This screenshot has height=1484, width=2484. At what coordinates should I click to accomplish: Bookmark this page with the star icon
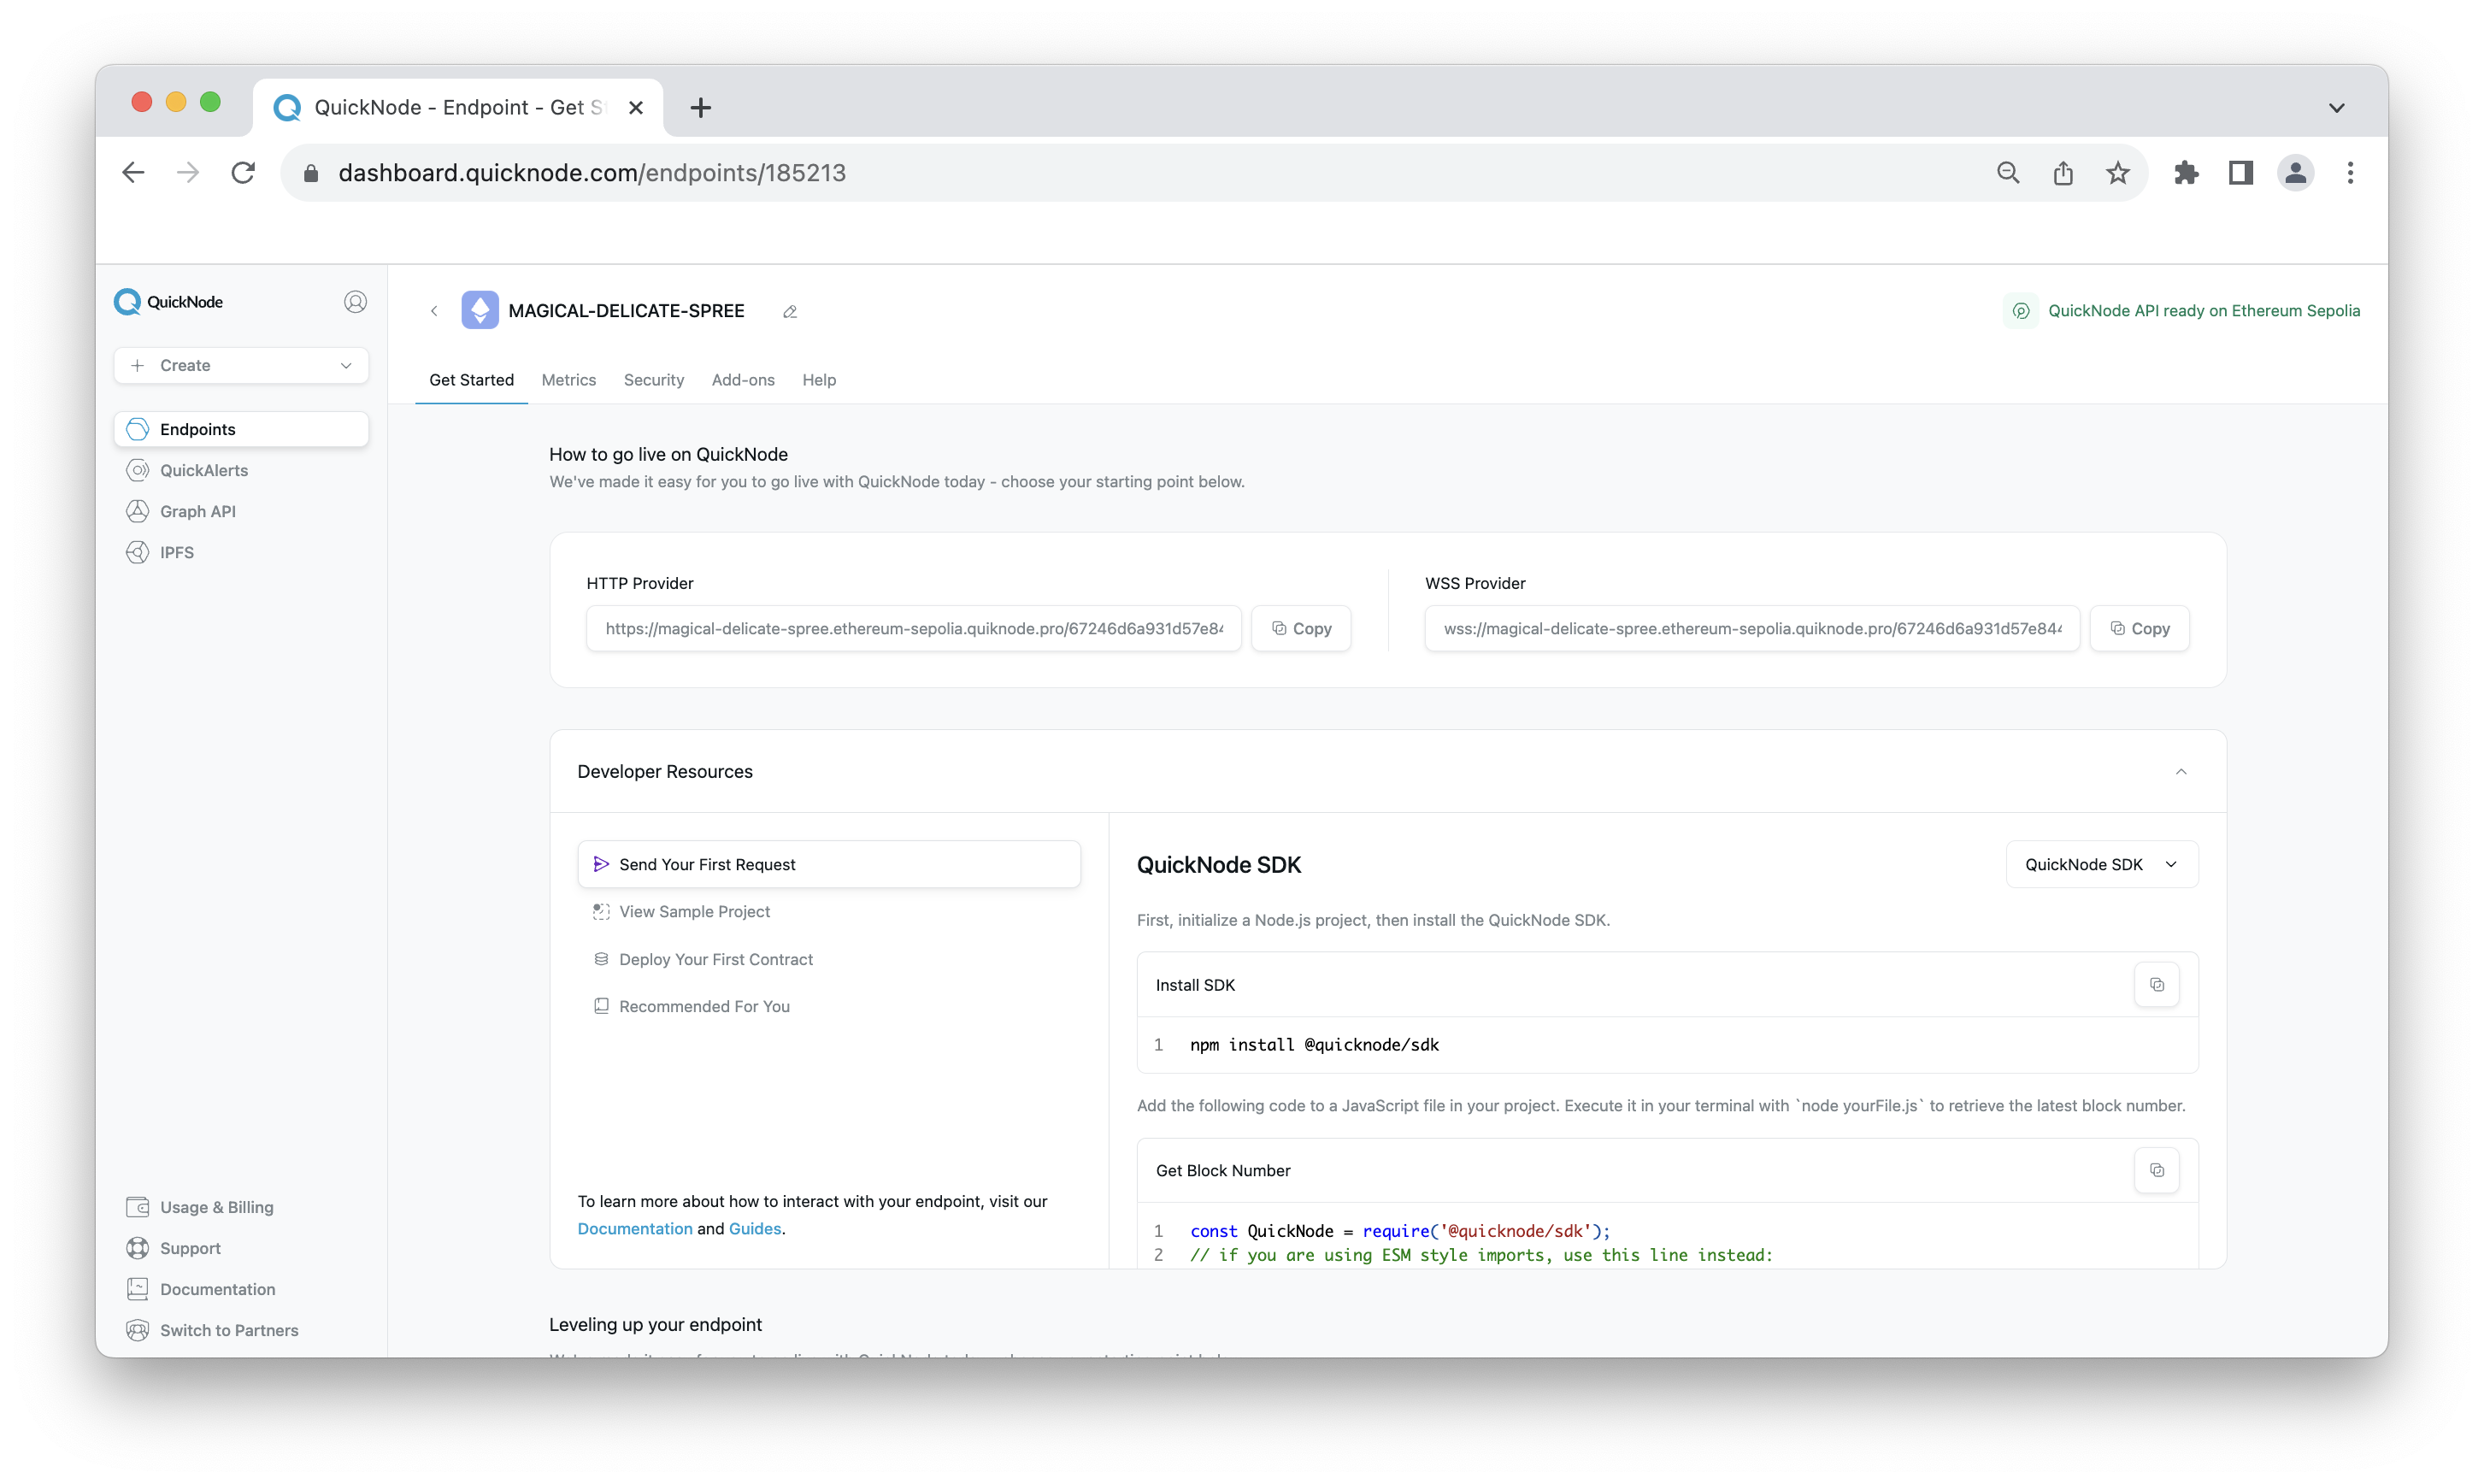coord(2117,173)
